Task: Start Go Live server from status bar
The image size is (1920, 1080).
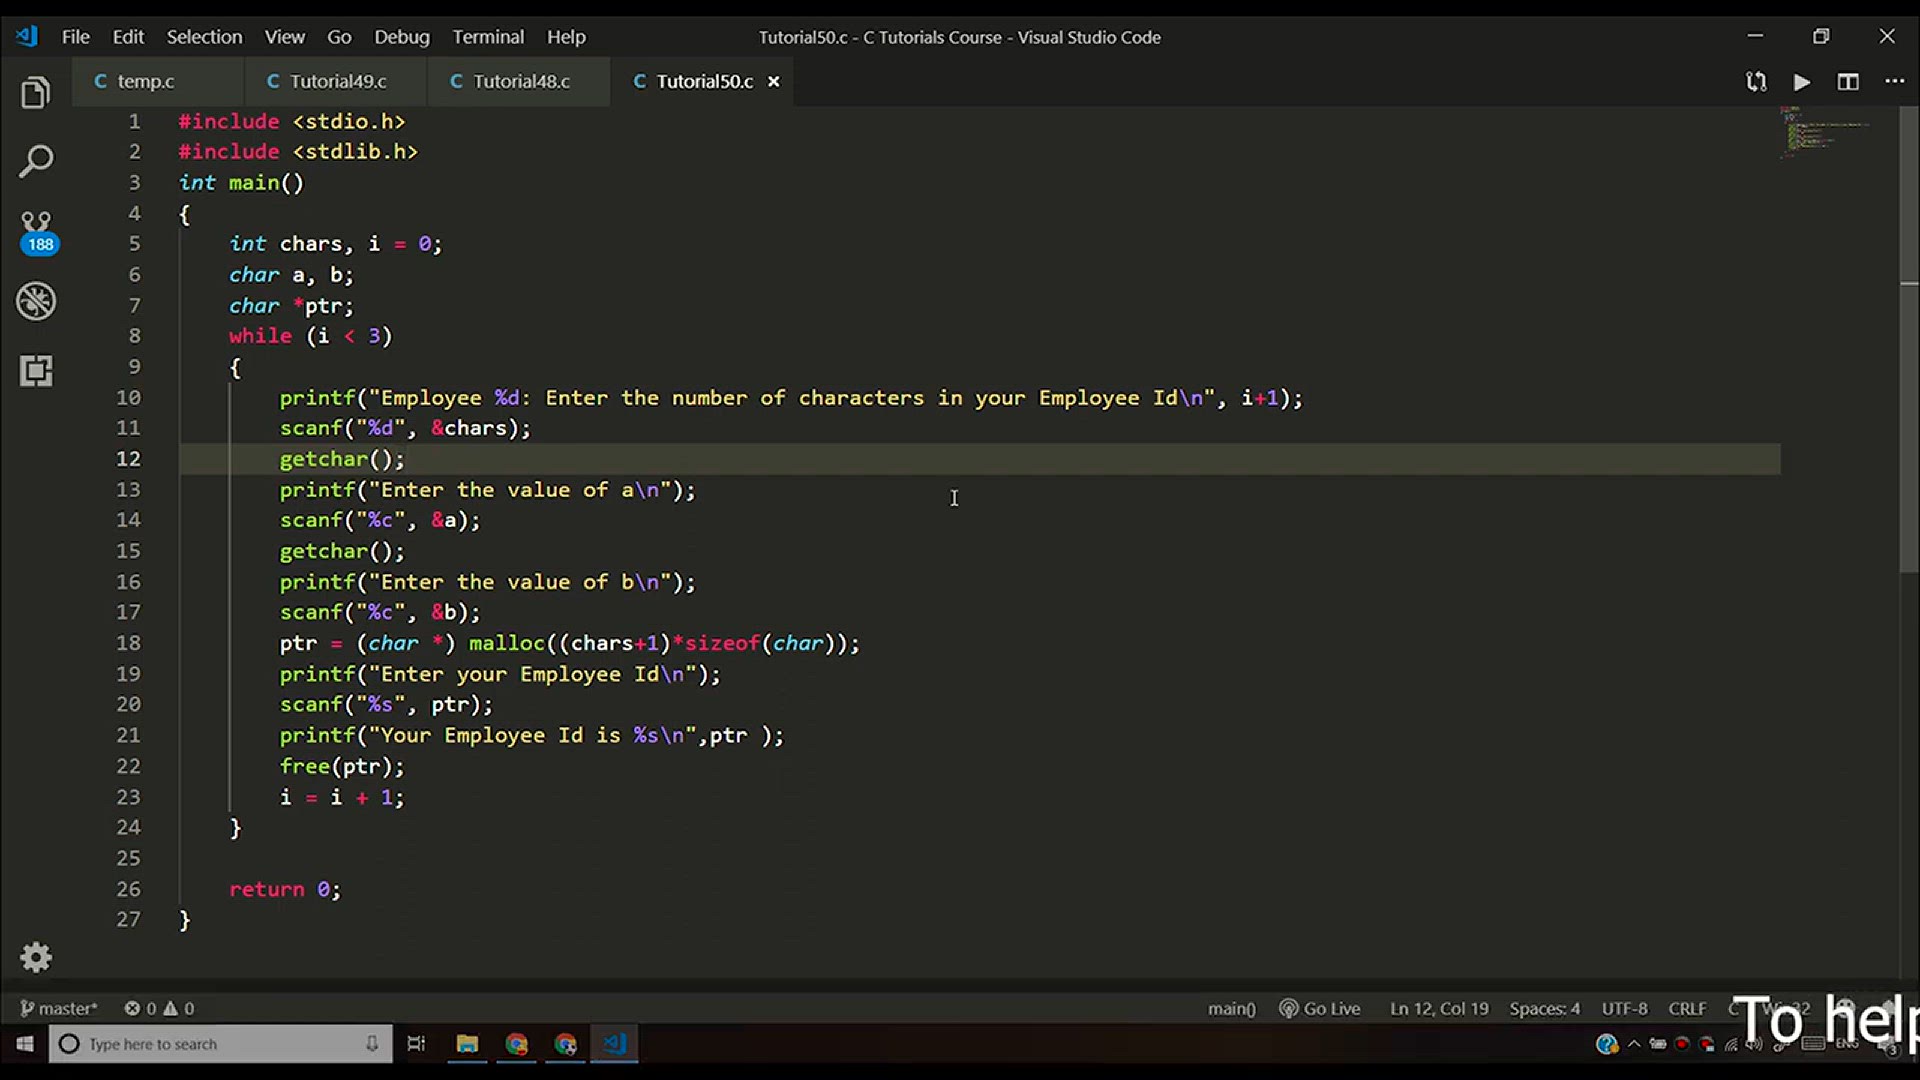Action: 1320,1008
